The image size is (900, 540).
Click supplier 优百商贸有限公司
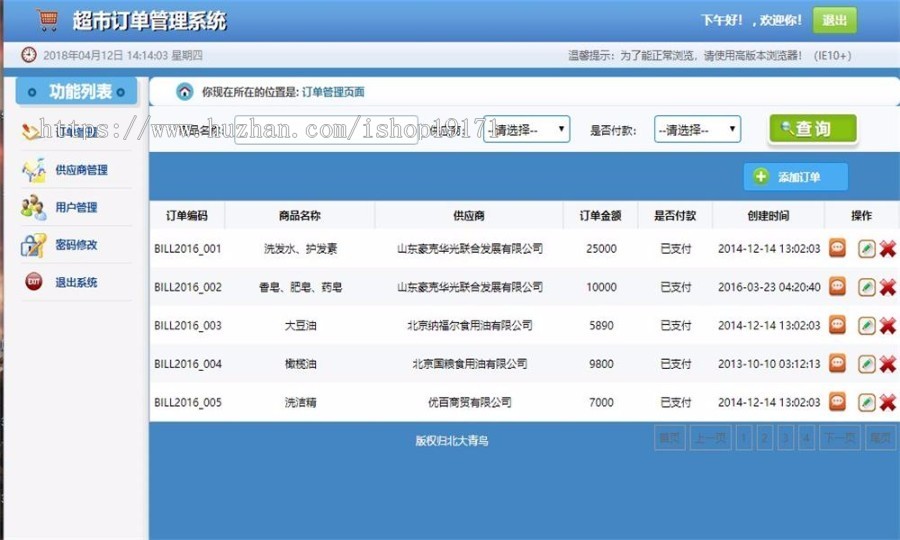pyautogui.click(x=470, y=402)
